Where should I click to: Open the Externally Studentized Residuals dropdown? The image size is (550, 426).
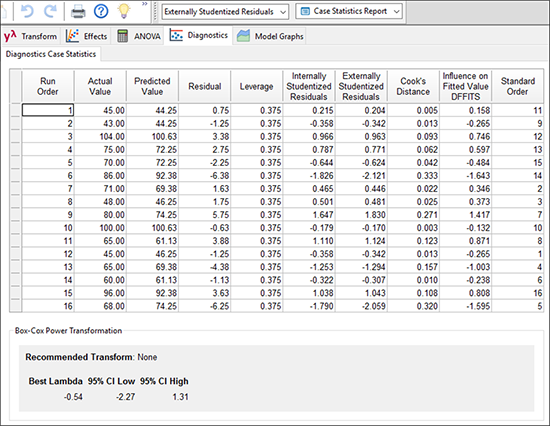tap(225, 12)
